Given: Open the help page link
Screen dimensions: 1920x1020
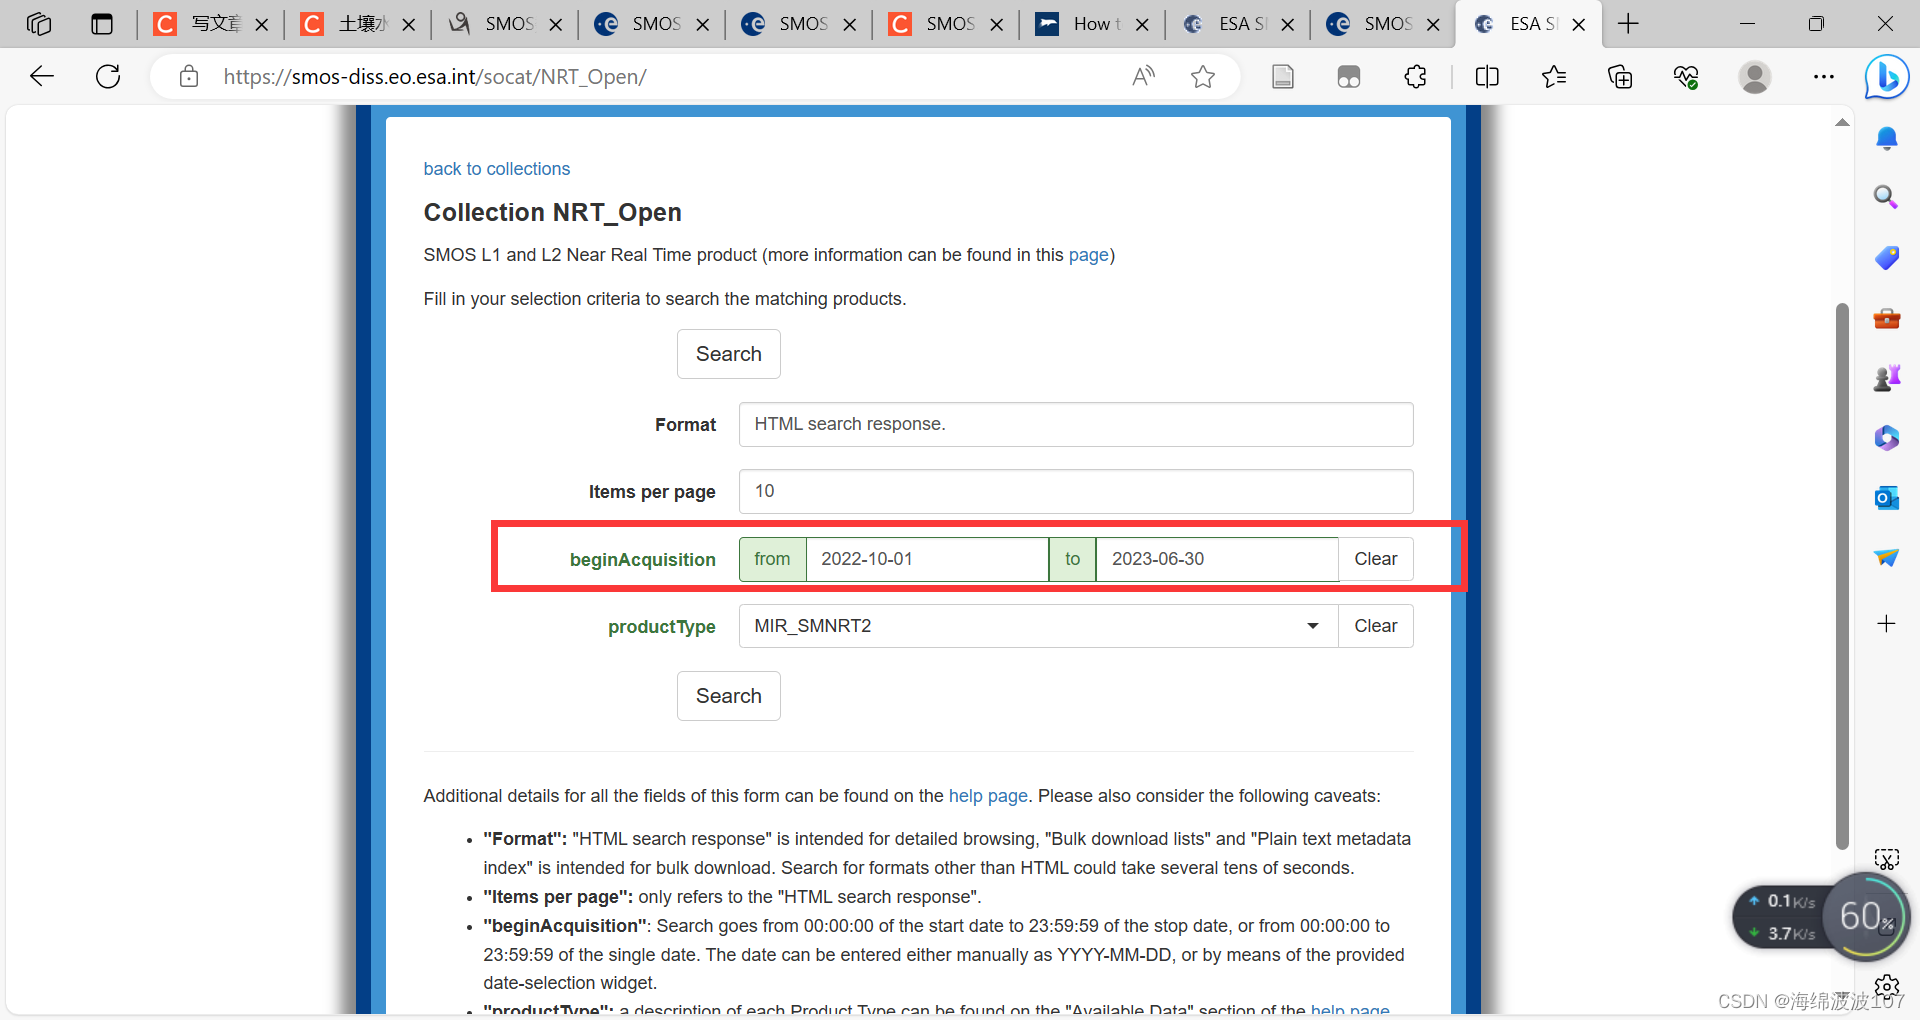Looking at the screenshot, I should click(x=988, y=796).
